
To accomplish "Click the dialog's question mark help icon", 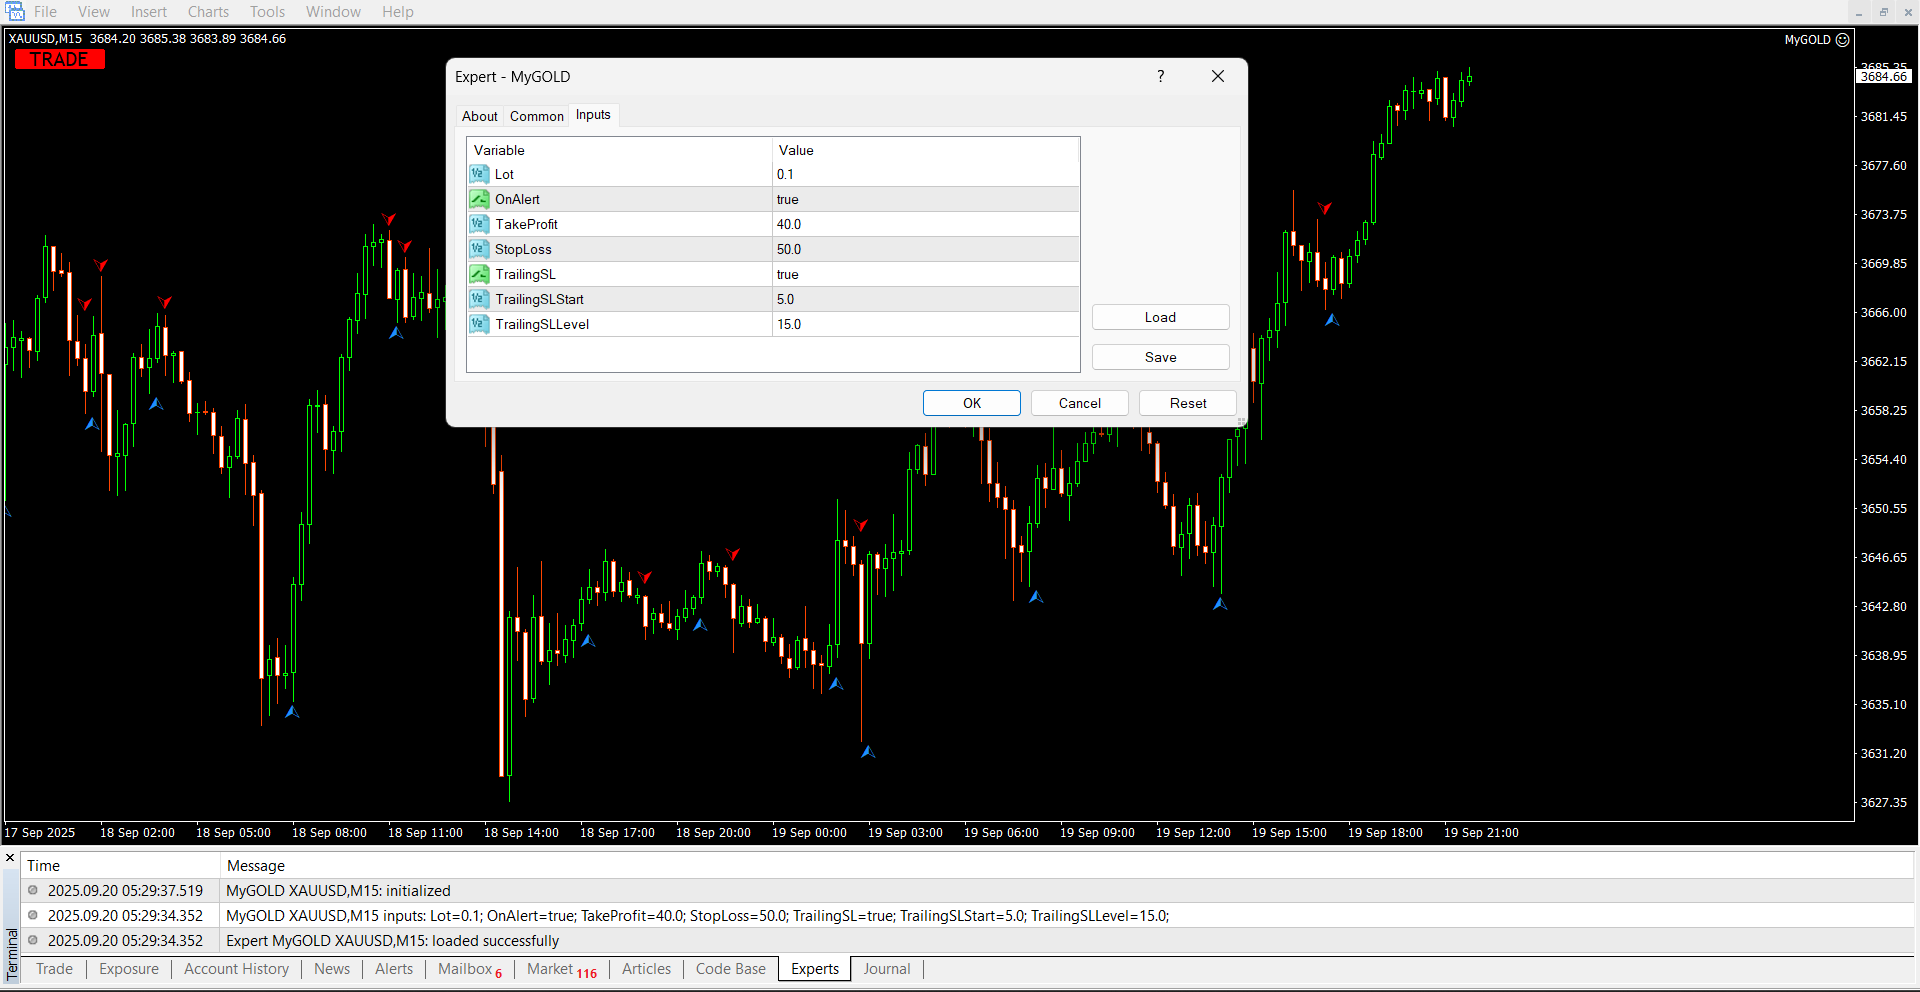I will point(1160,77).
